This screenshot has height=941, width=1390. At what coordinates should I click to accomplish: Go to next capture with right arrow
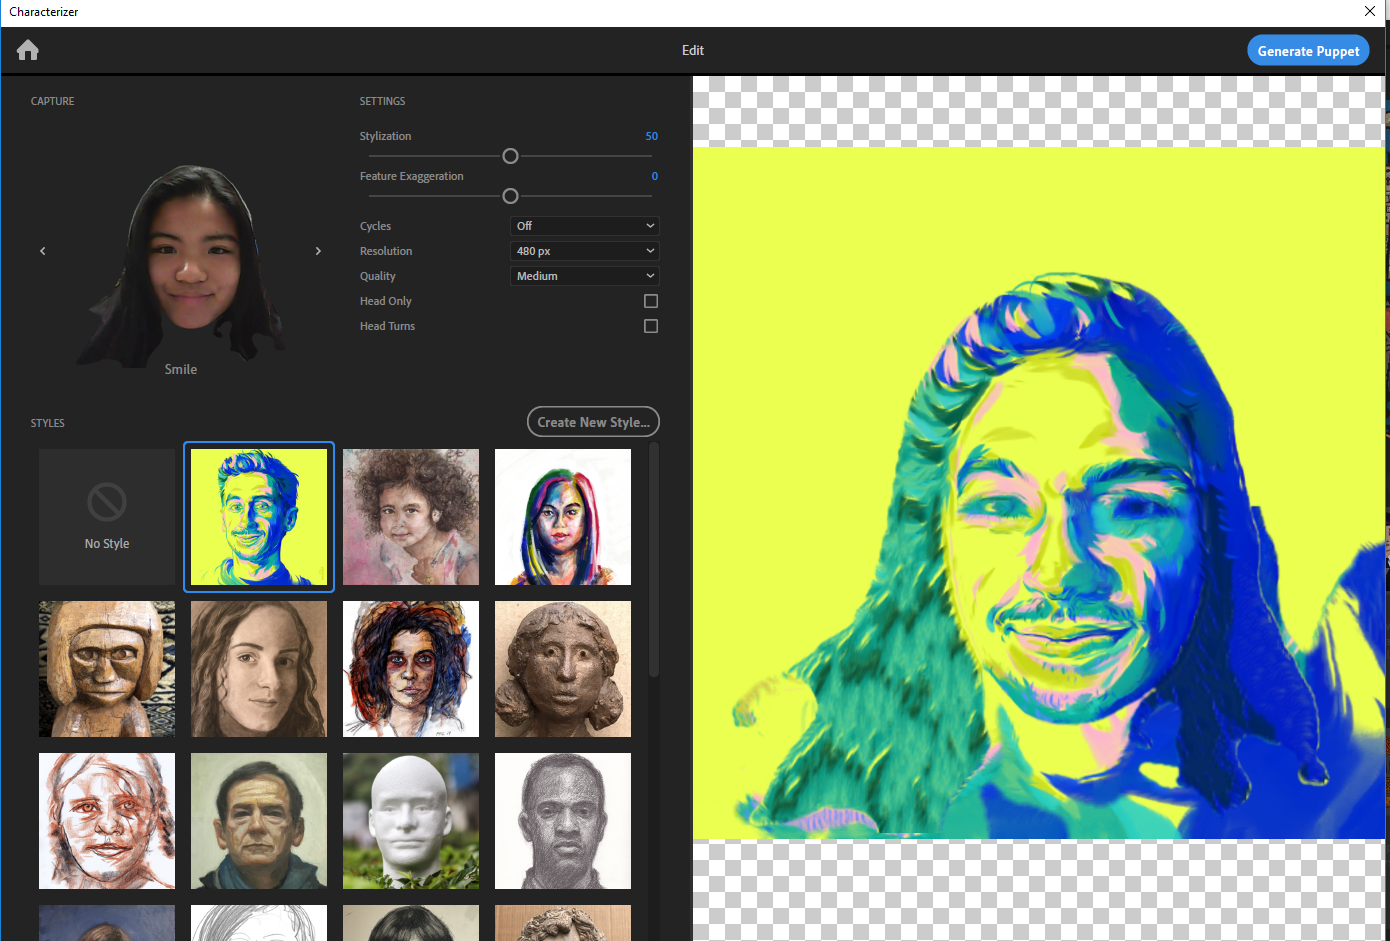point(318,251)
